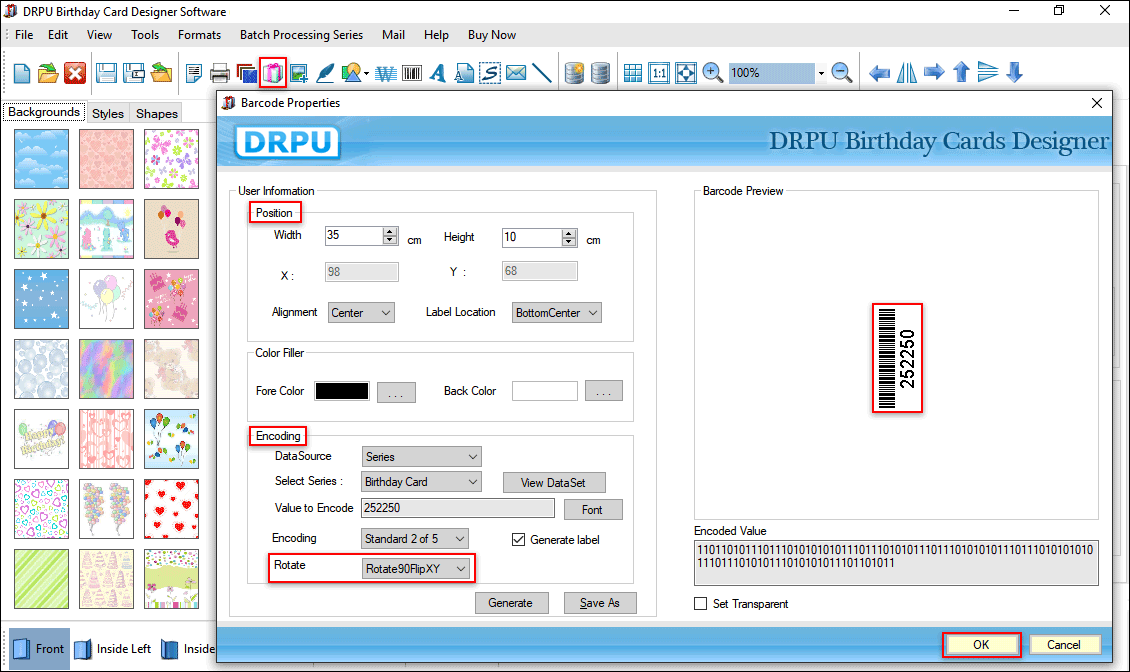Expand the Rotate dropdown showing Rotate90FlipXY
Viewport: 1130px width, 672px height.
[416, 569]
